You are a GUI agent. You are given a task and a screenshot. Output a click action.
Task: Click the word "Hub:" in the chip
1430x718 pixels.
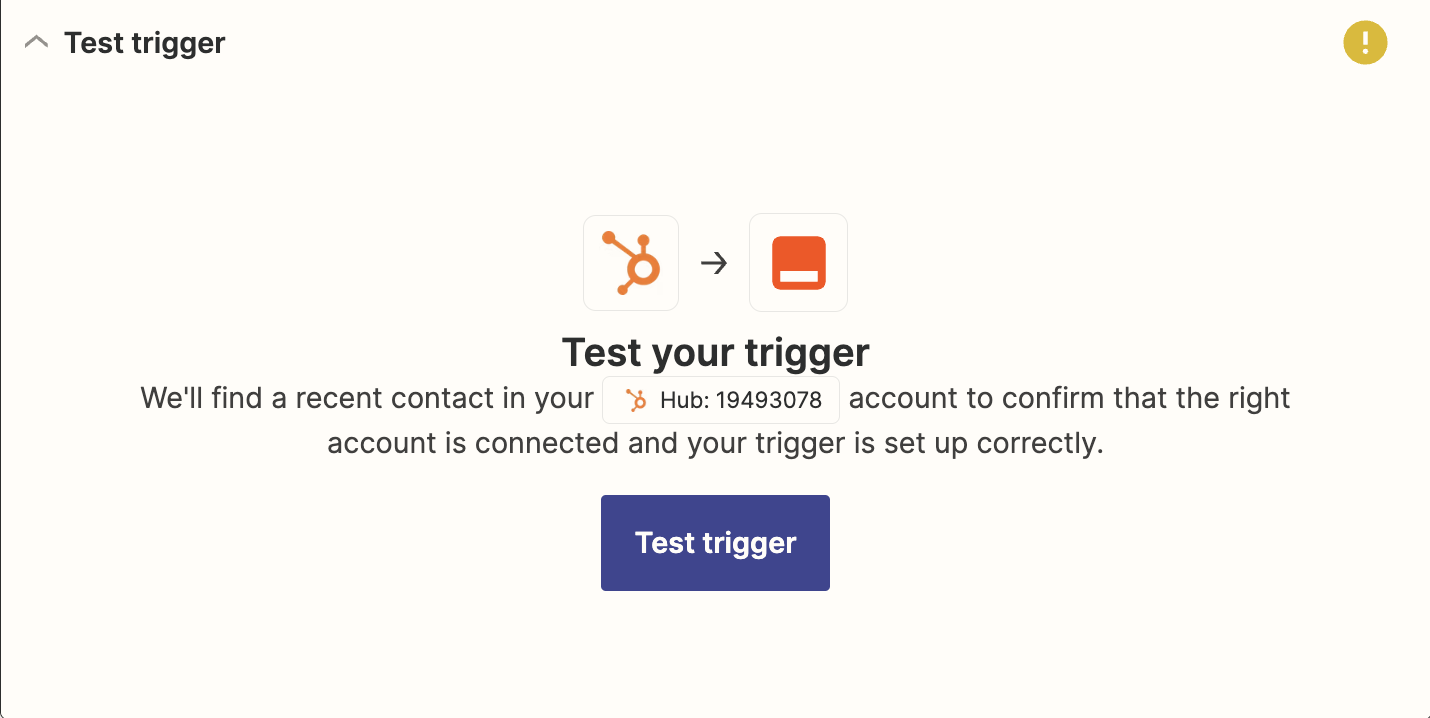tap(684, 400)
